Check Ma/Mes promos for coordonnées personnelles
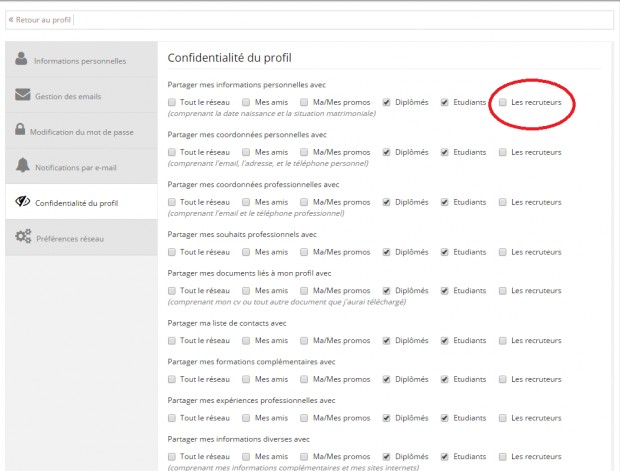The width and height of the screenshot is (620, 471). 304,152
